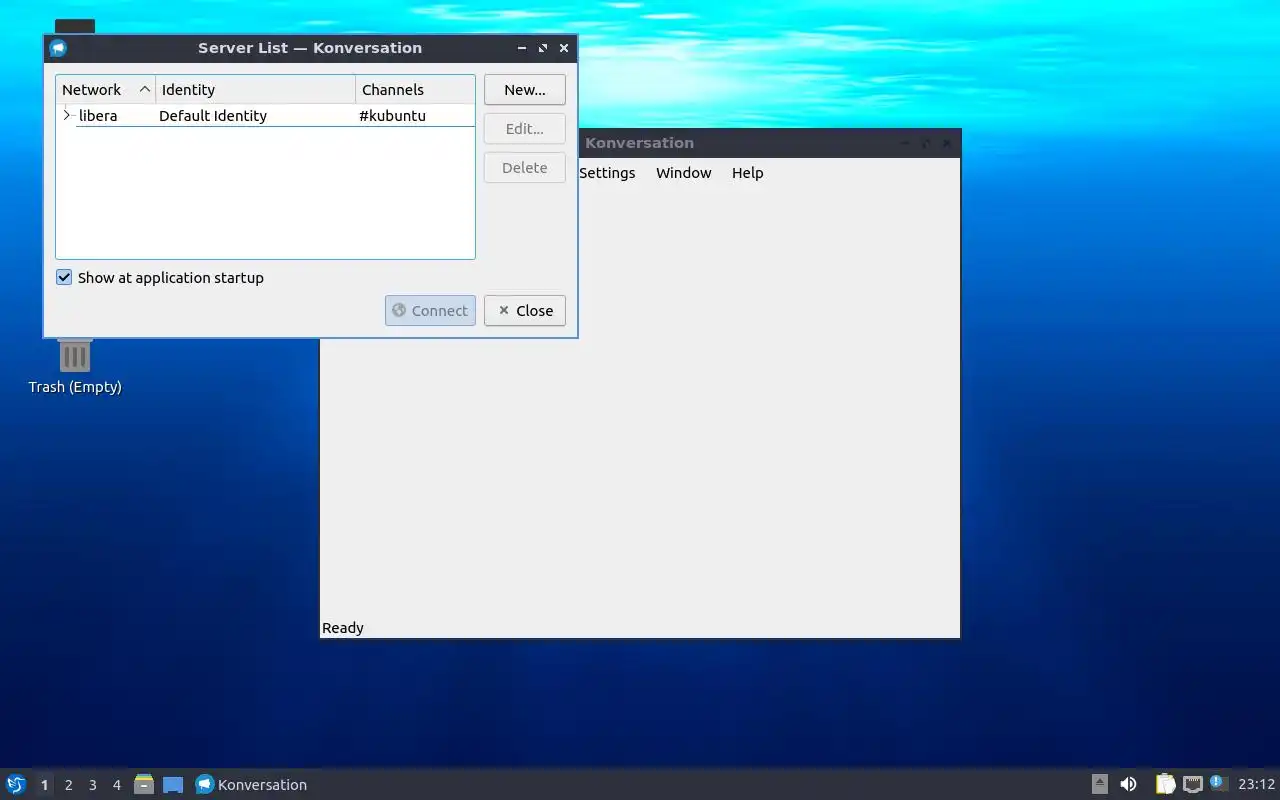Click the show desktop taskbar icon
Screen dimensions: 1280x800
173,784
